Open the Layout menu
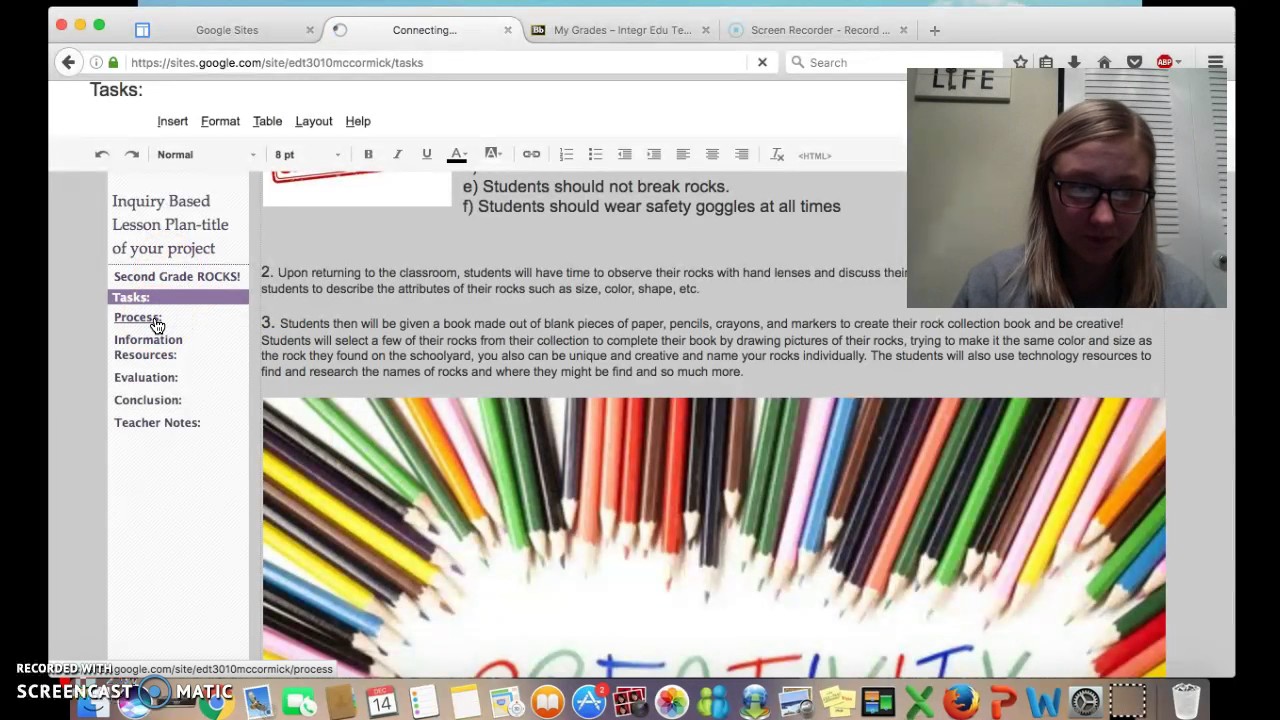1280x720 pixels. 314,121
